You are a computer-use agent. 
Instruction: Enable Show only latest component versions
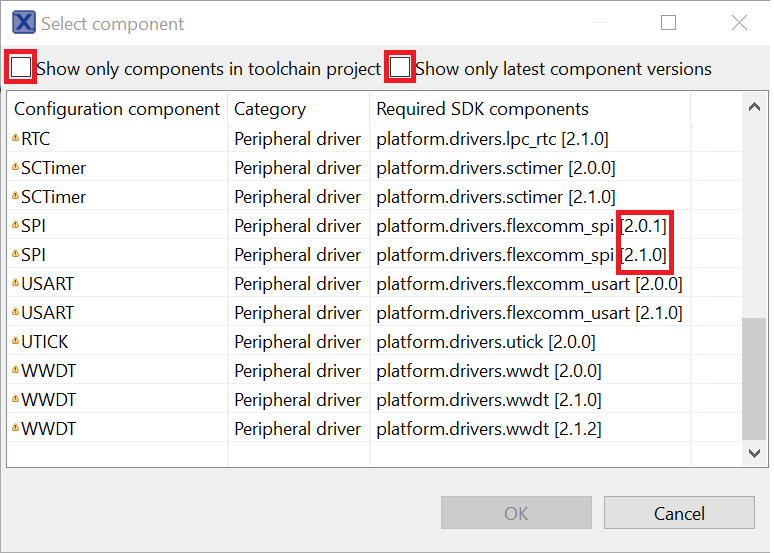(x=399, y=67)
